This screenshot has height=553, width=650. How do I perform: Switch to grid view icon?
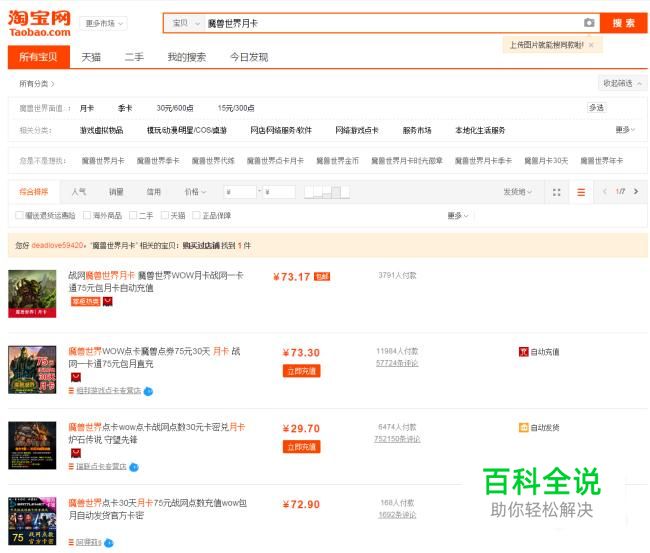pyautogui.click(x=557, y=192)
